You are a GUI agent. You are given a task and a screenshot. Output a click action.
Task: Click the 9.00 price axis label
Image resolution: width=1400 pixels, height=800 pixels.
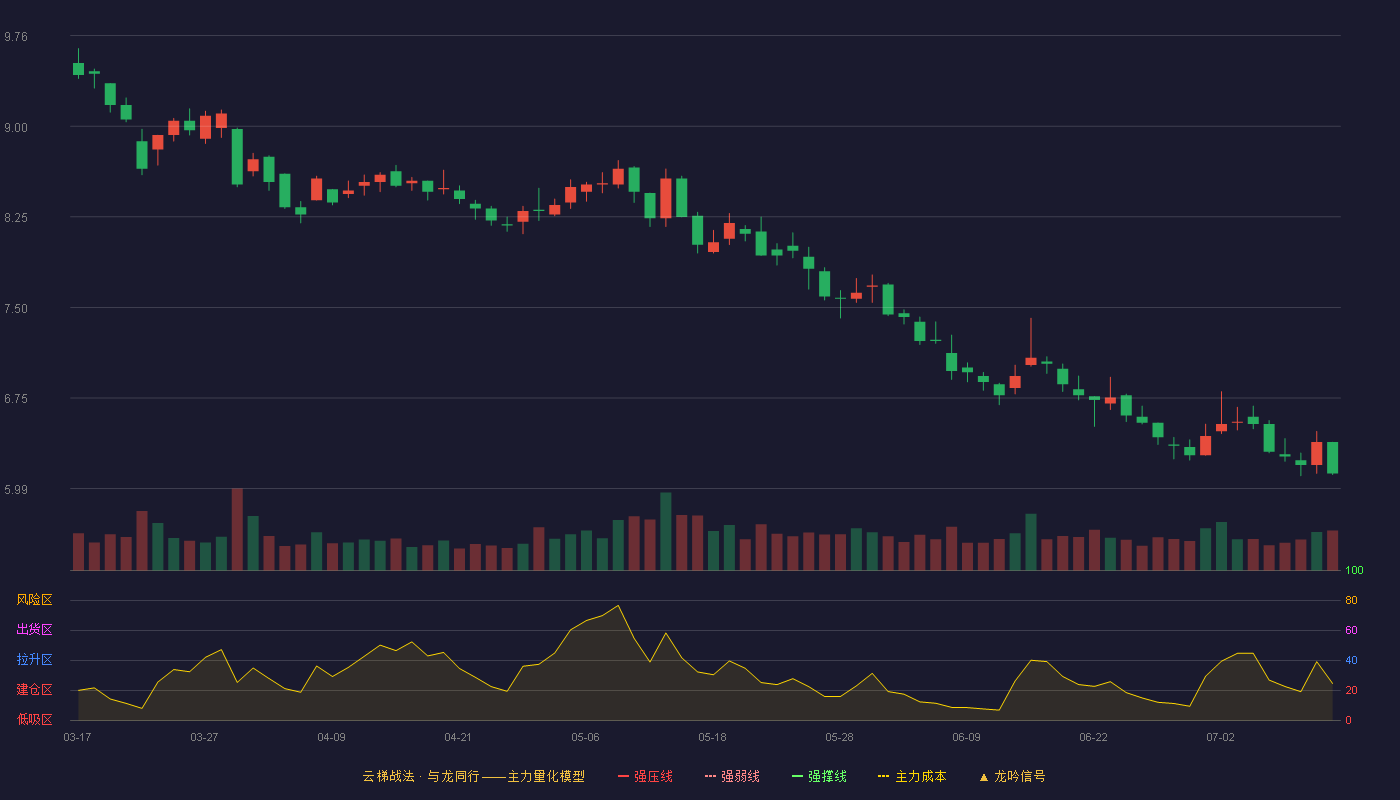(16, 127)
